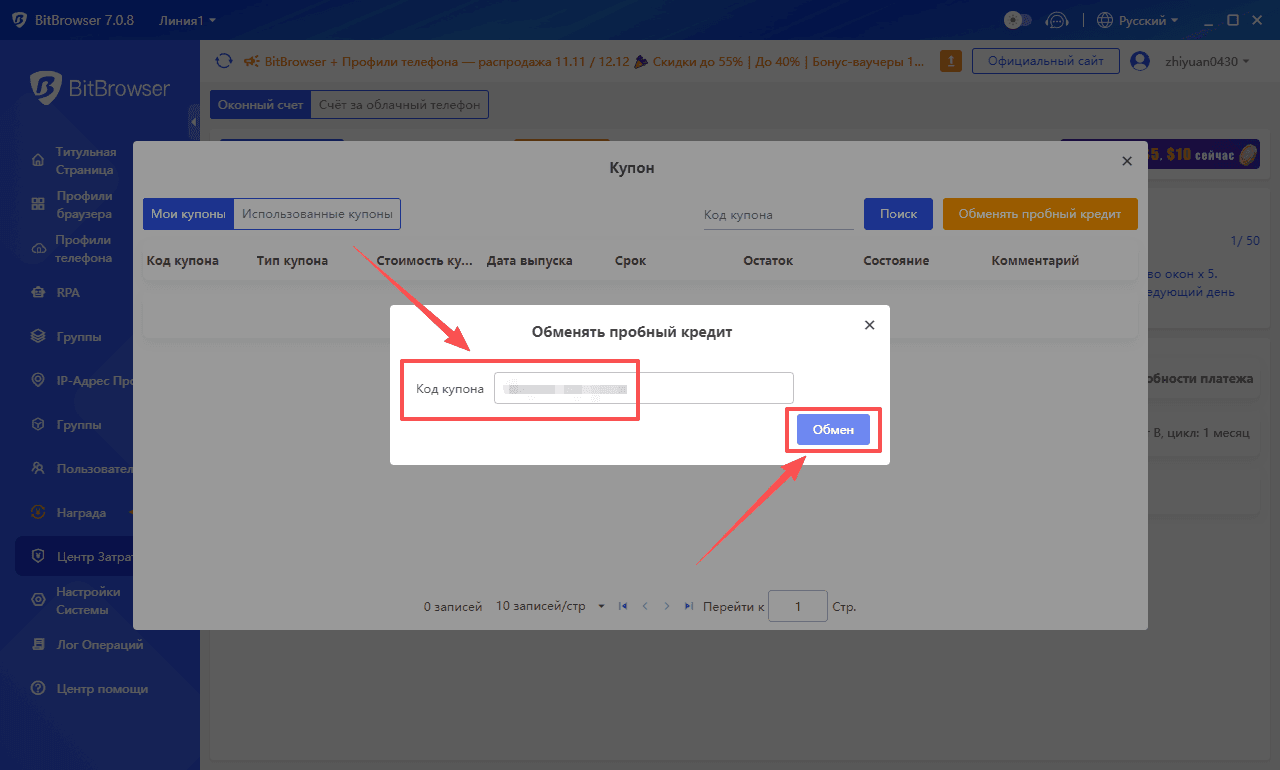Open Настройки Системы via the gear icon

click(x=40, y=600)
